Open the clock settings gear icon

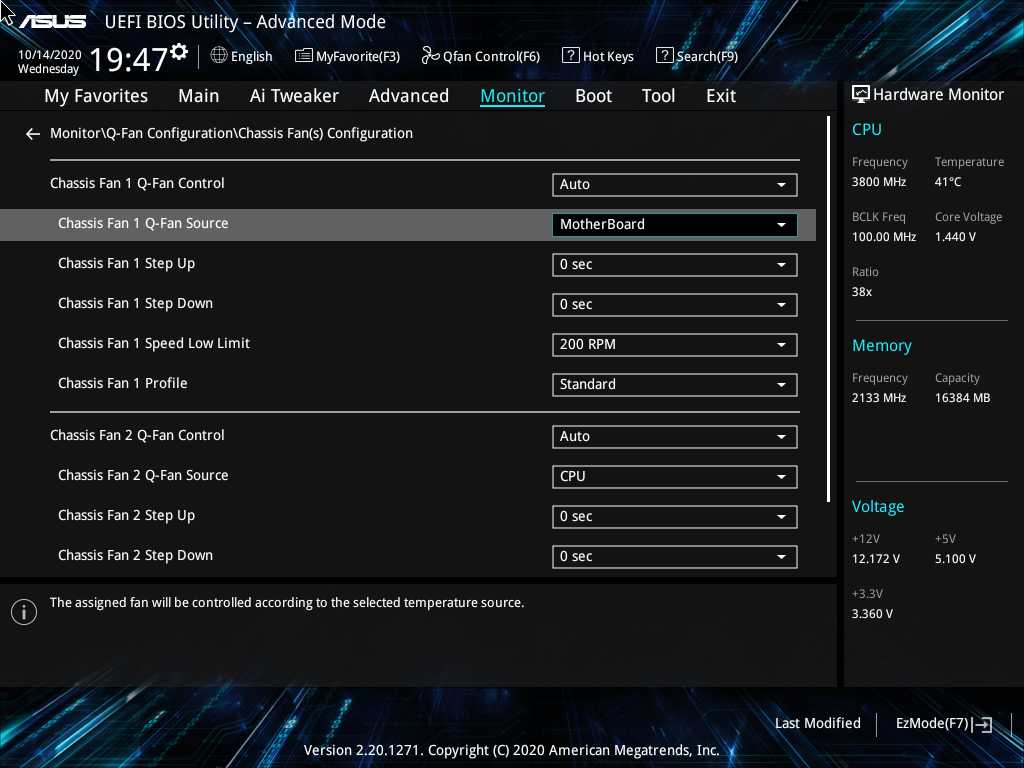pos(179,51)
